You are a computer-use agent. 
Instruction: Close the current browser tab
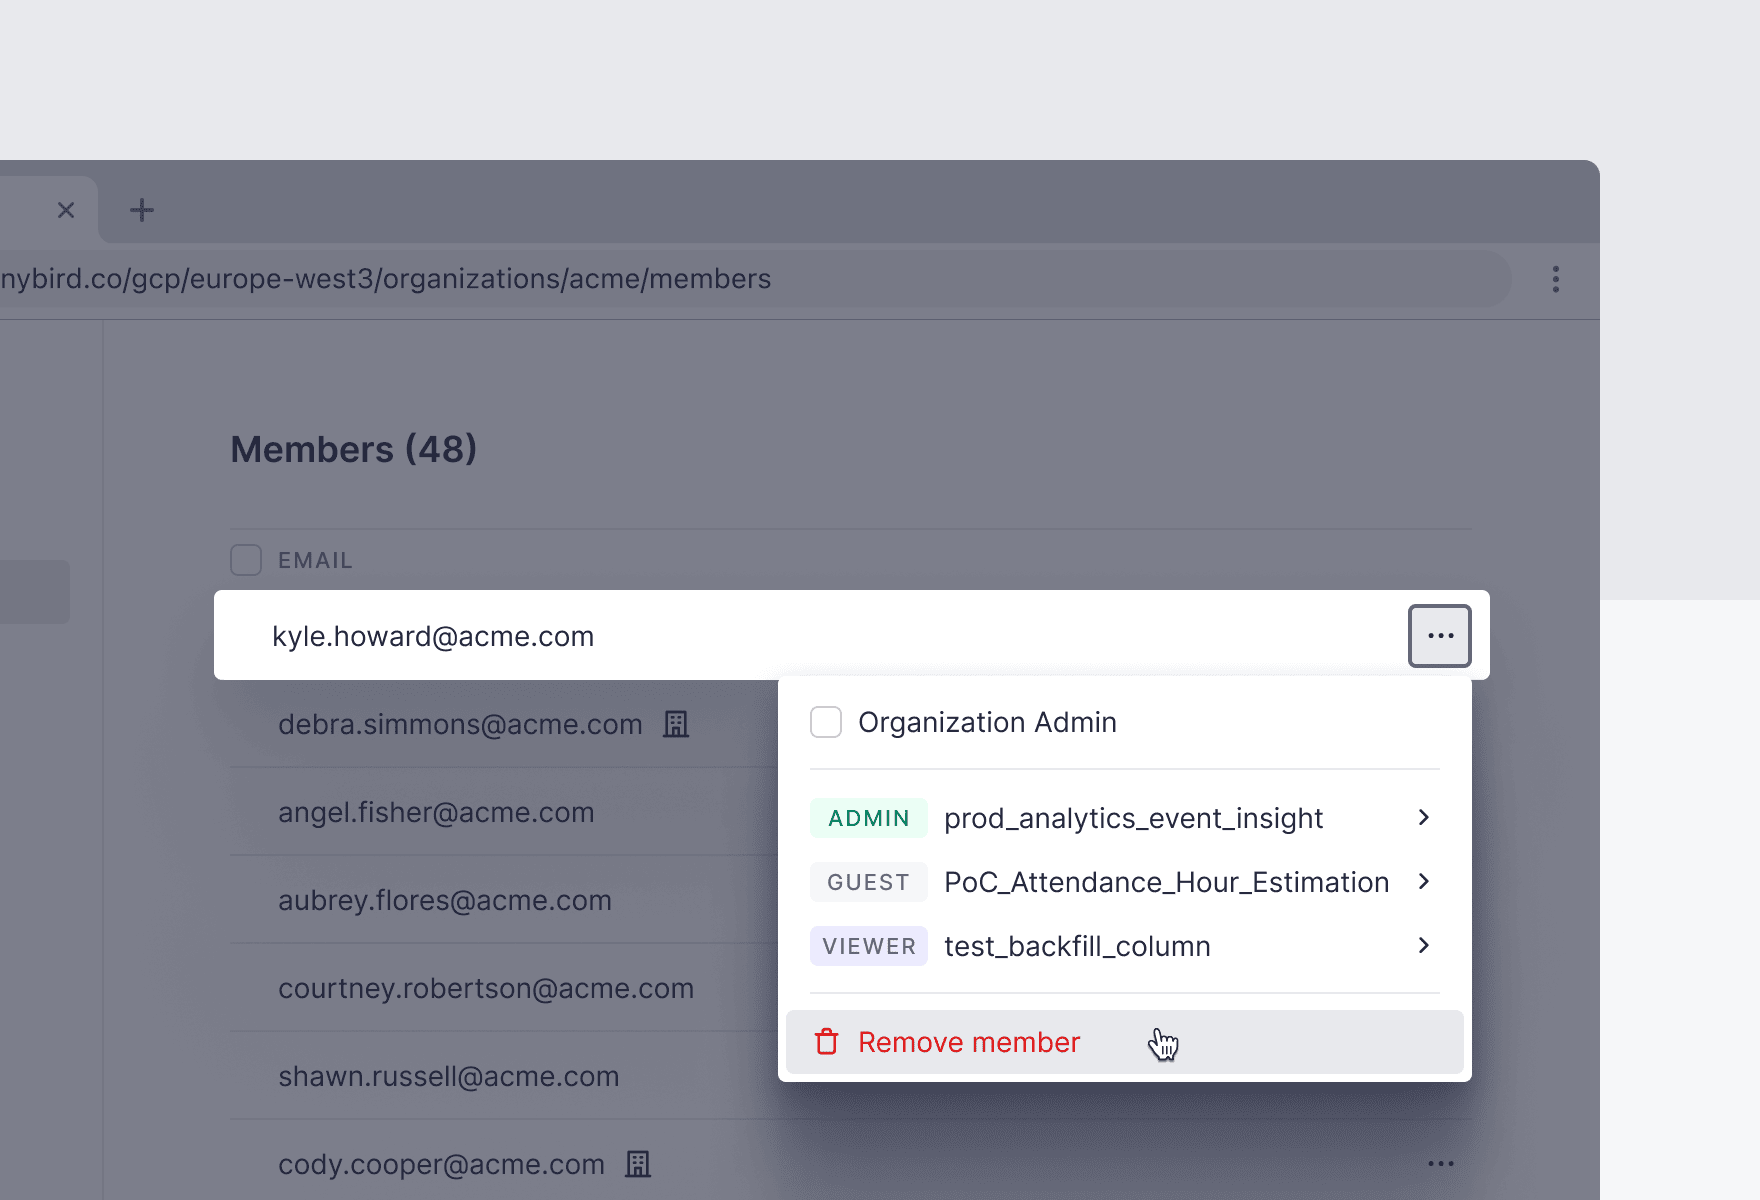[x=66, y=210]
